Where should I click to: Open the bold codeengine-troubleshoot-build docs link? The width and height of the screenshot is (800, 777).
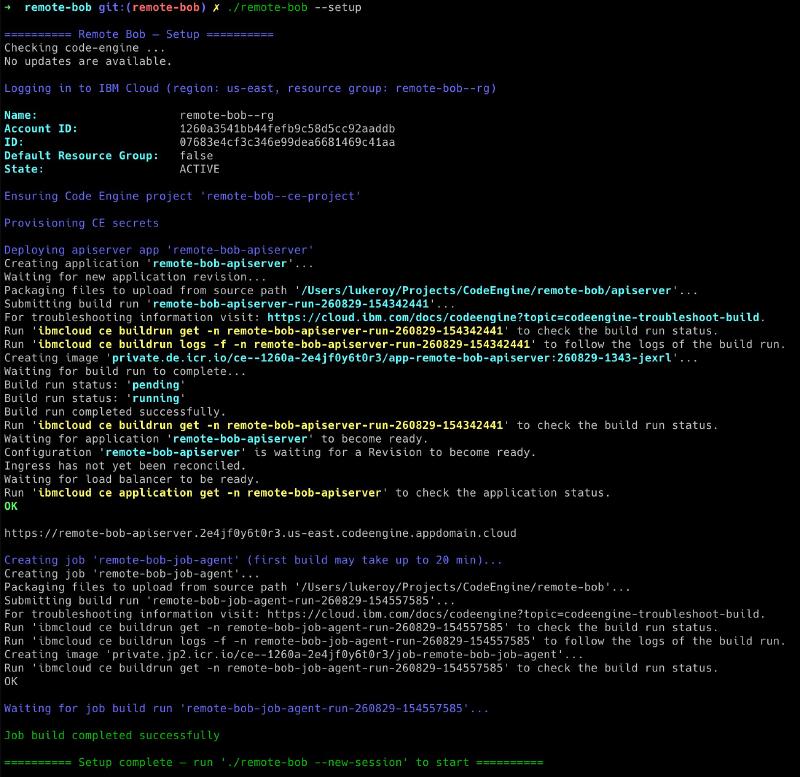(x=514, y=317)
